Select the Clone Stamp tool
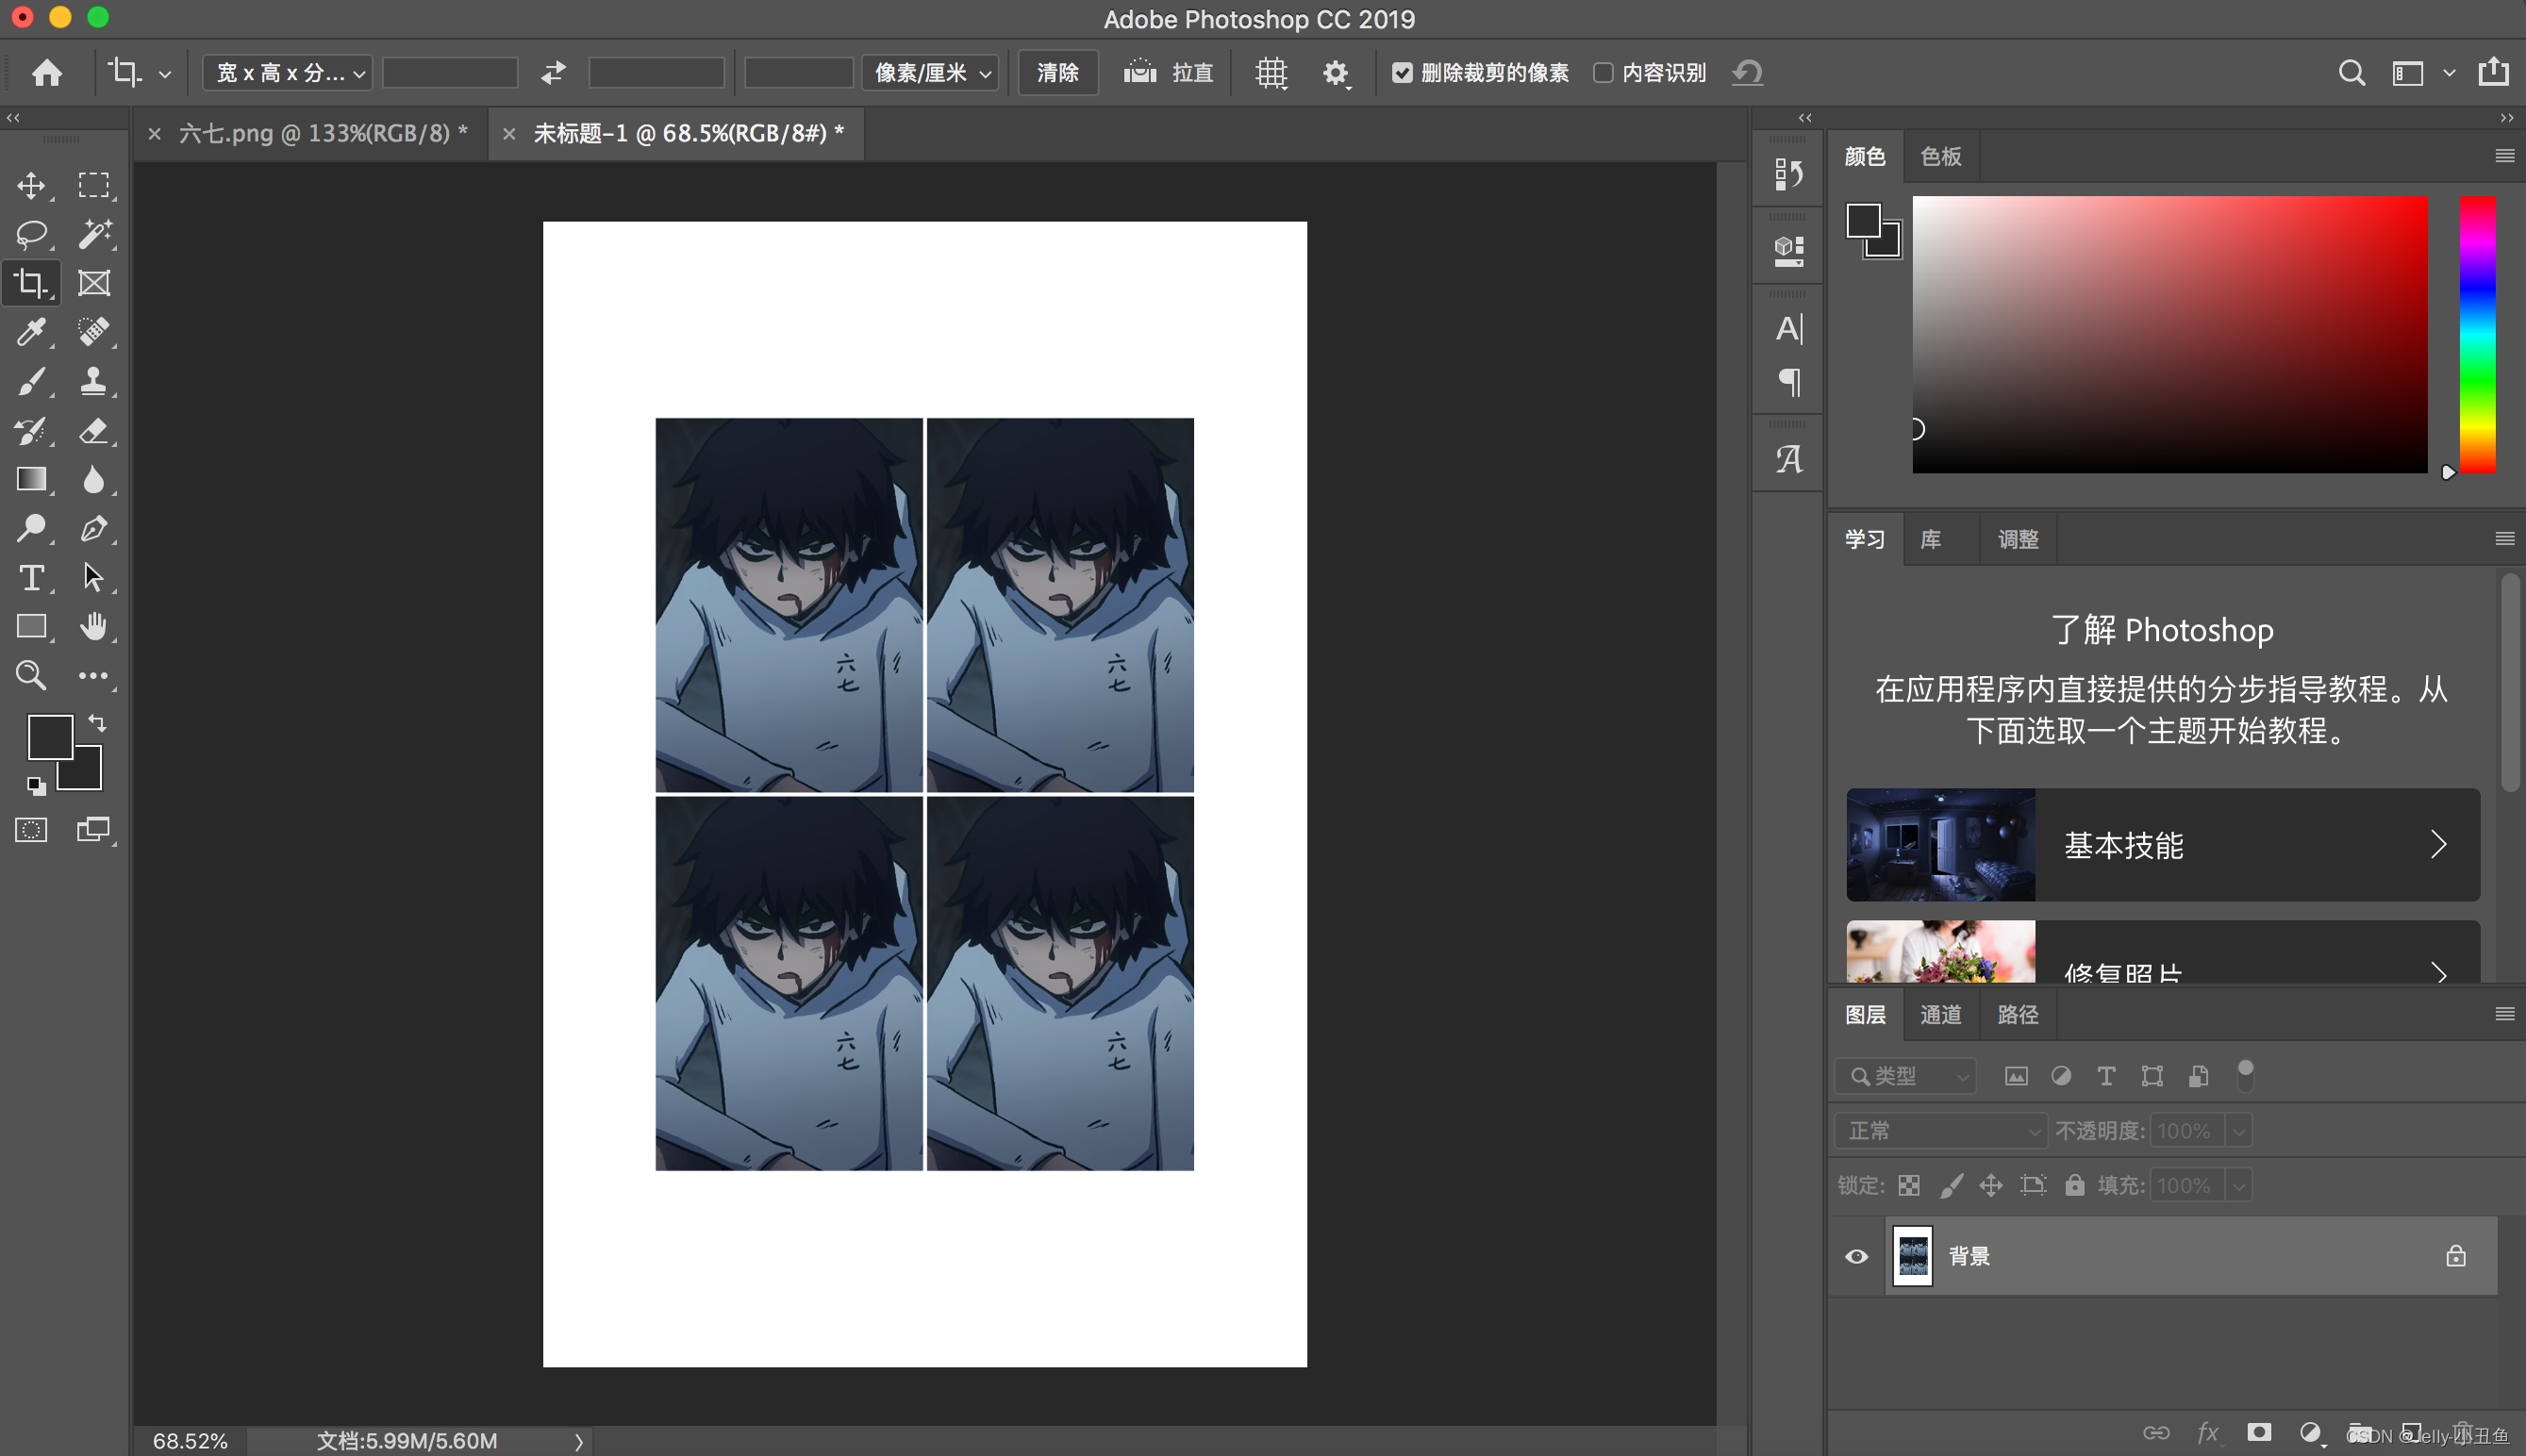 tap(94, 381)
